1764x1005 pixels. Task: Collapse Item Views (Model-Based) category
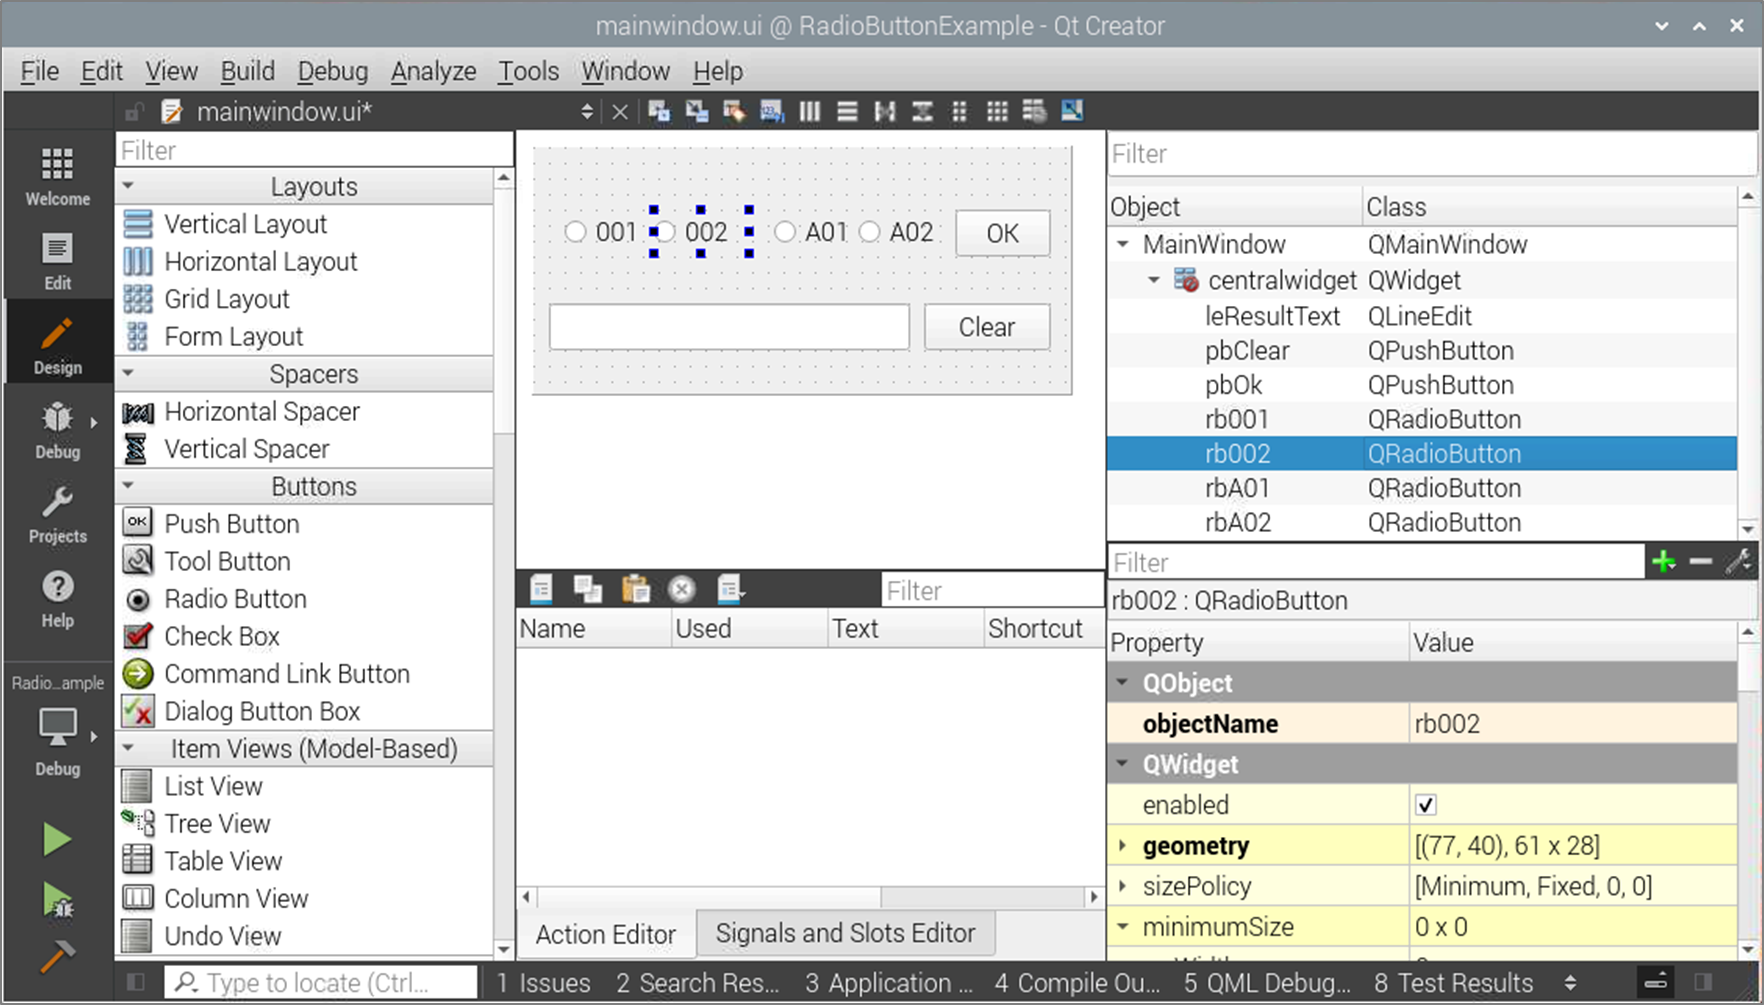tap(128, 748)
